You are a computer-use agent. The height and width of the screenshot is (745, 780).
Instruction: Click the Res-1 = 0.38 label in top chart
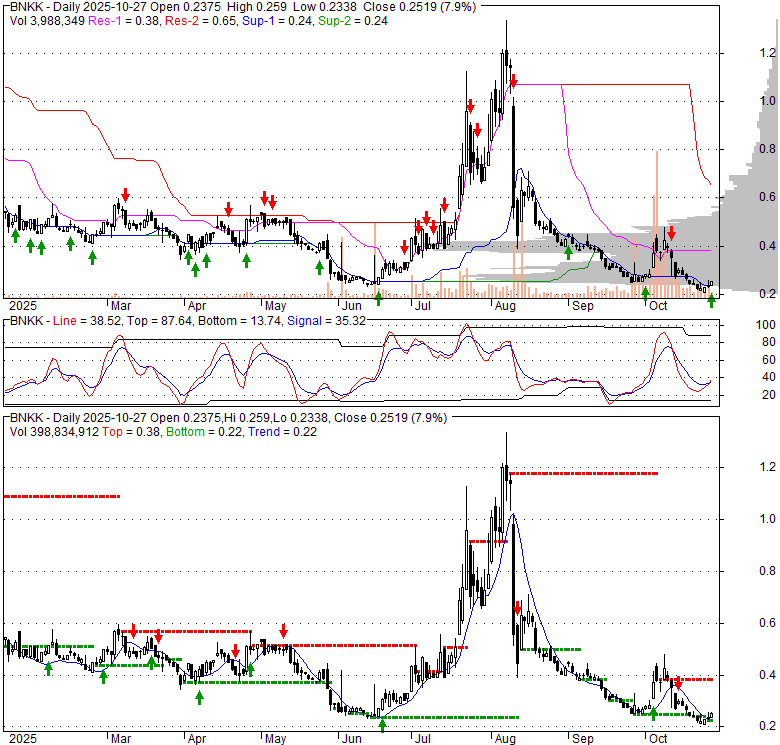(124, 21)
